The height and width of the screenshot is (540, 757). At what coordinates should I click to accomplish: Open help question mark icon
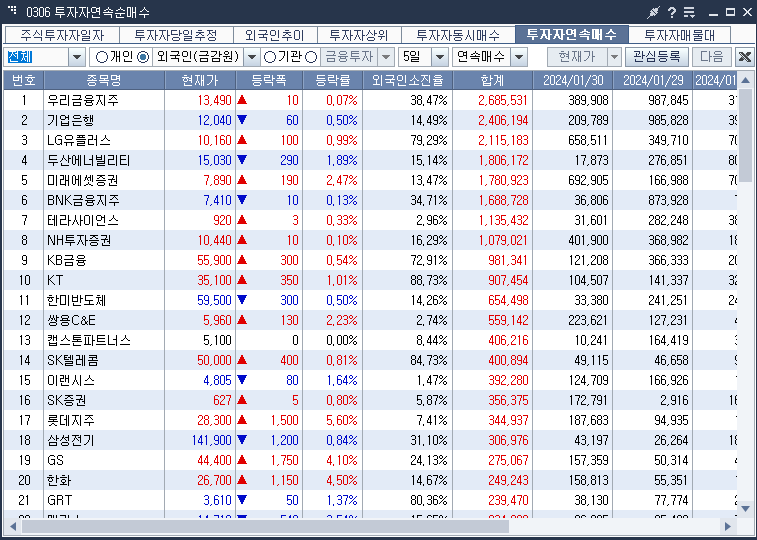point(672,13)
